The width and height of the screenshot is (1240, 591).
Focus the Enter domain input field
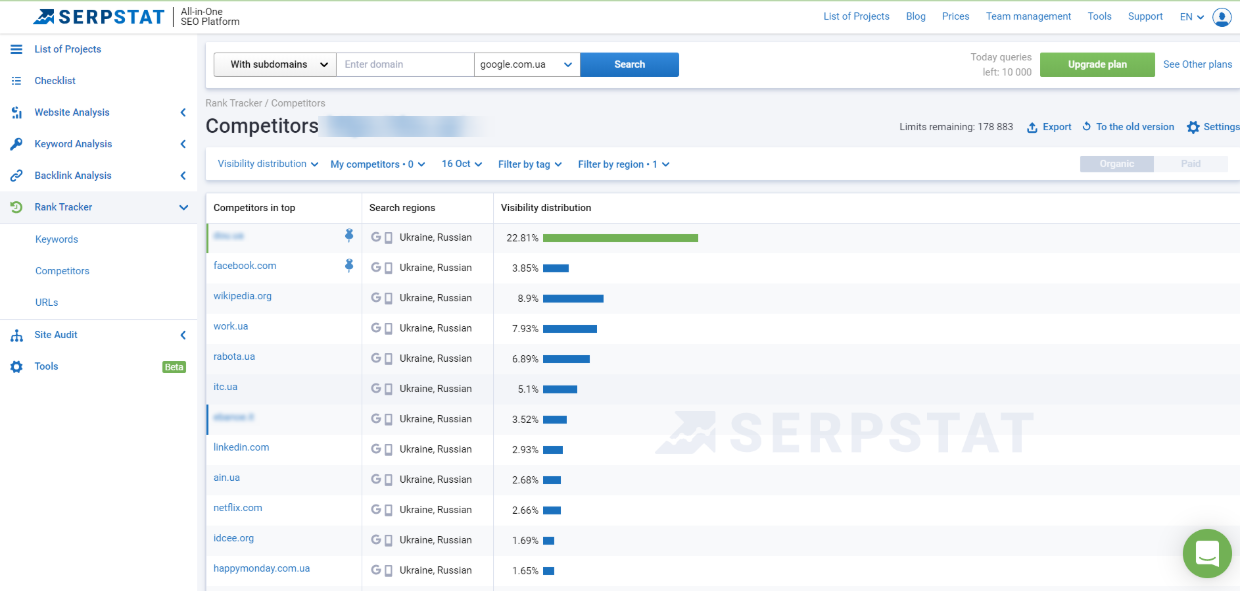click(405, 65)
